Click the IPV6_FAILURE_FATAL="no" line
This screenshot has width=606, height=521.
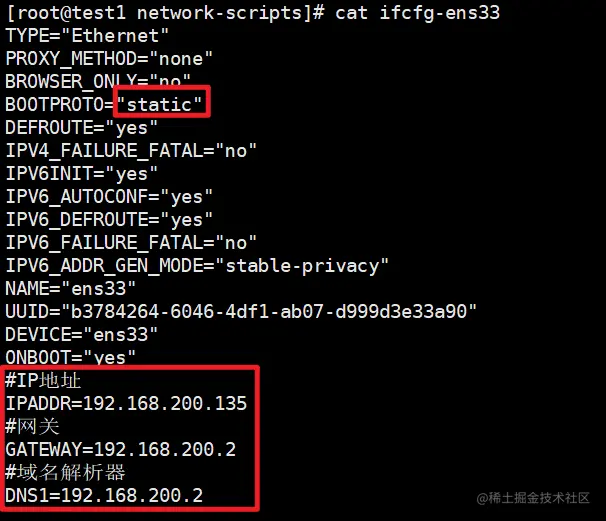tap(131, 243)
